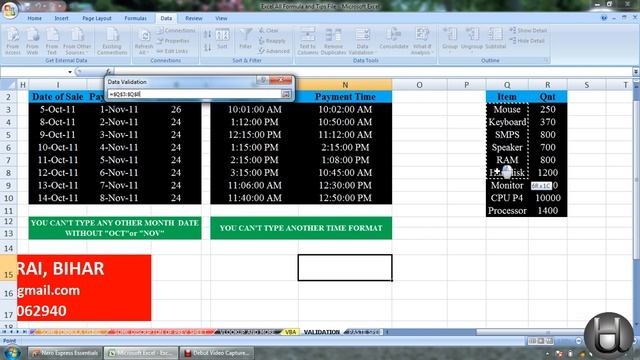Click Consolidate
640x360 pixels.
393,39
